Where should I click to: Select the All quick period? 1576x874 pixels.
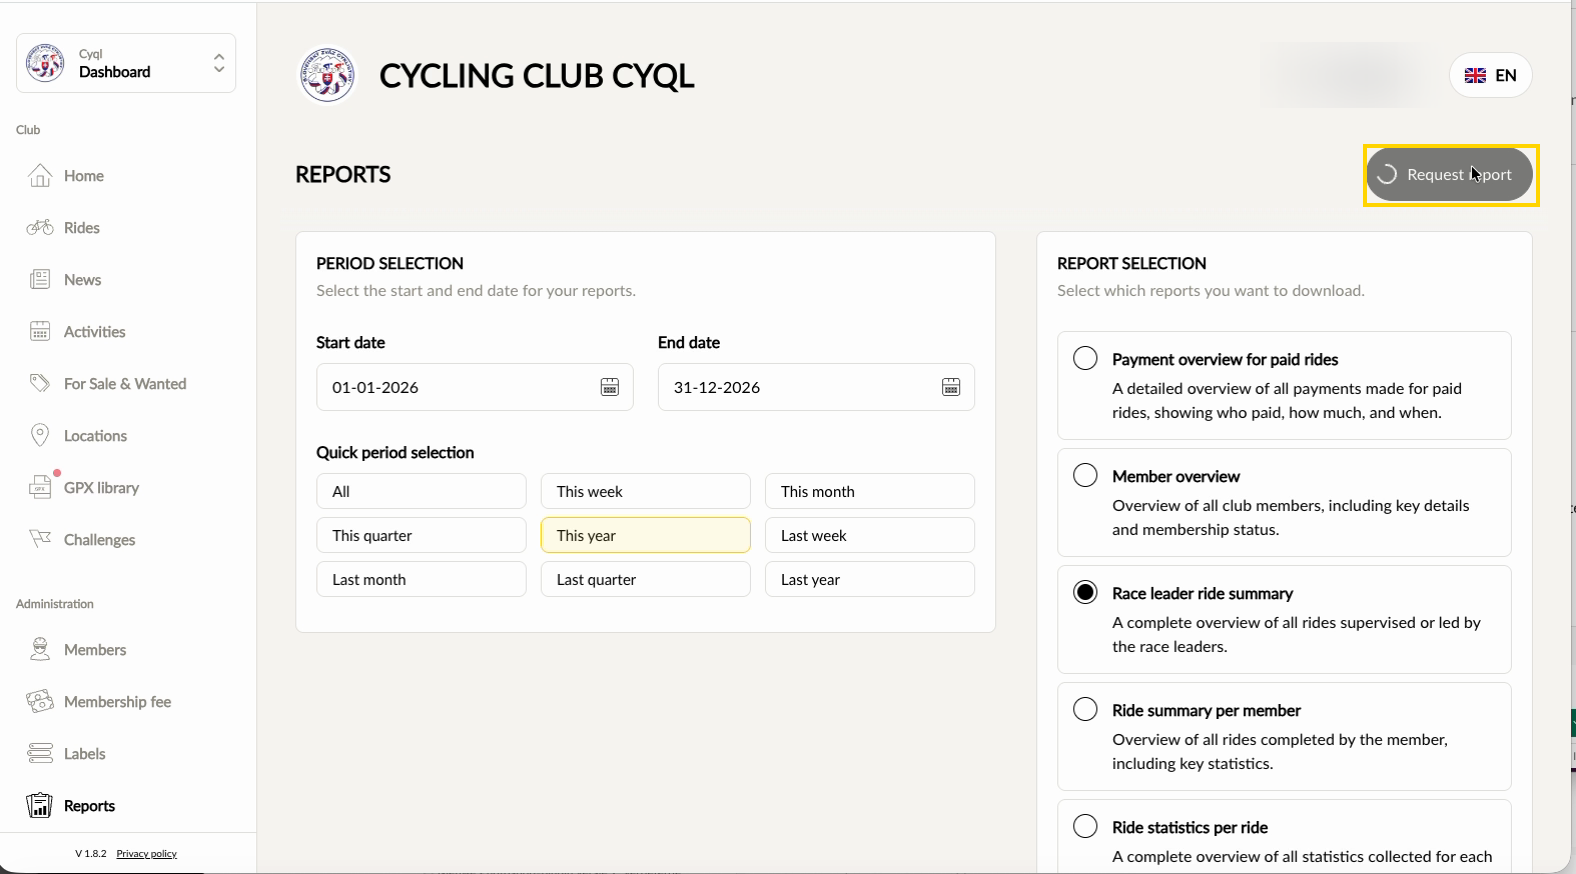point(421,491)
